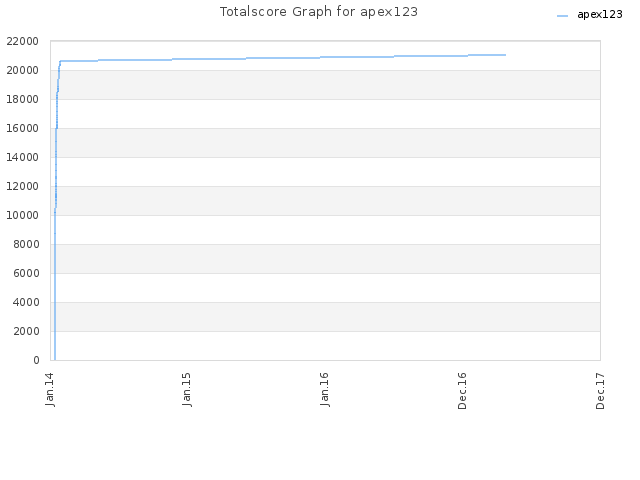Click the 20000 y-axis label

(x=22, y=70)
